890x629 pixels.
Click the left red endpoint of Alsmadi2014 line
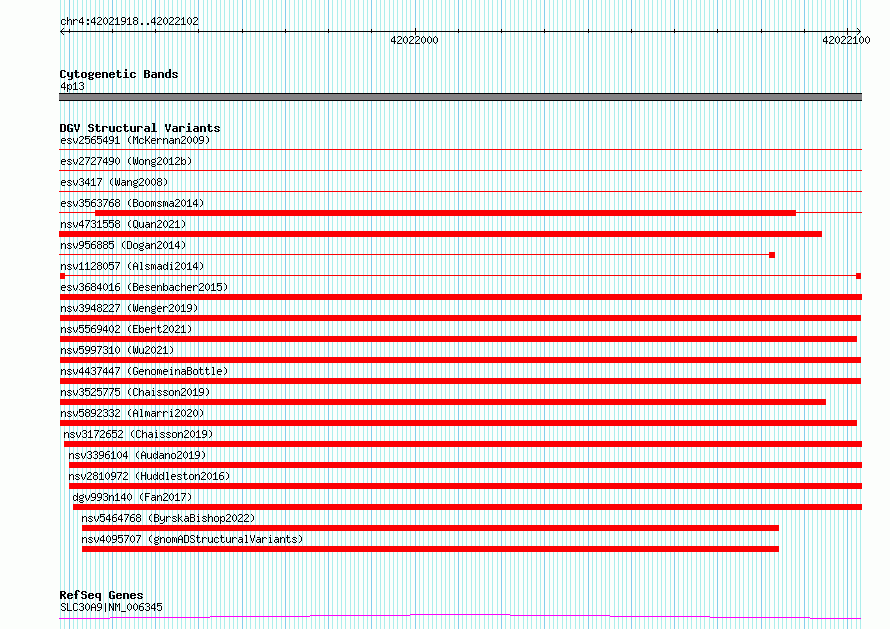click(x=62, y=276)
